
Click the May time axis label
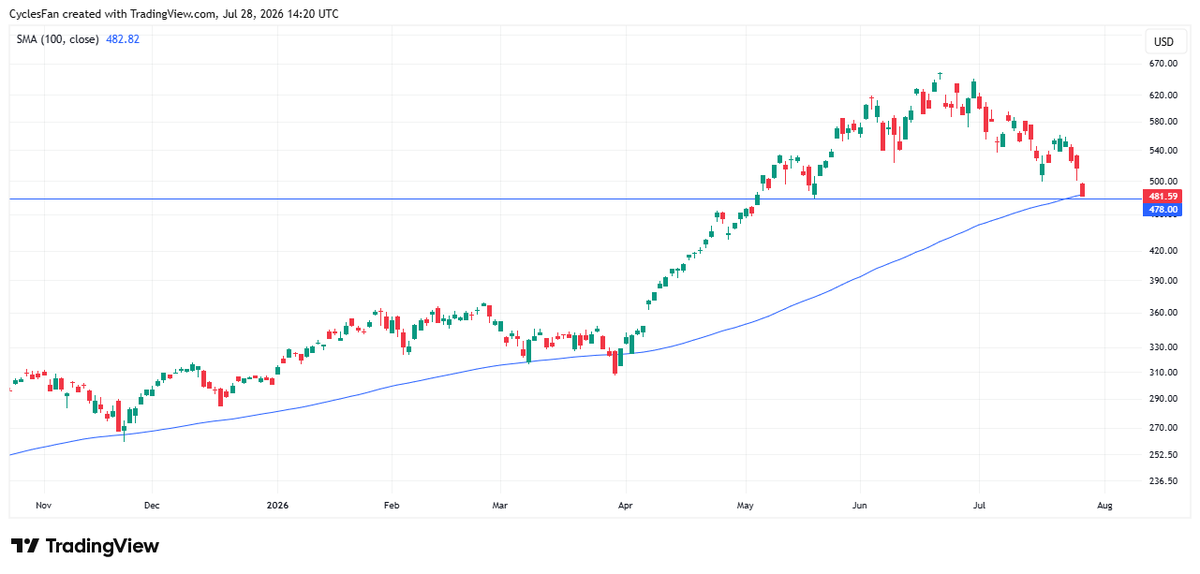743,506
